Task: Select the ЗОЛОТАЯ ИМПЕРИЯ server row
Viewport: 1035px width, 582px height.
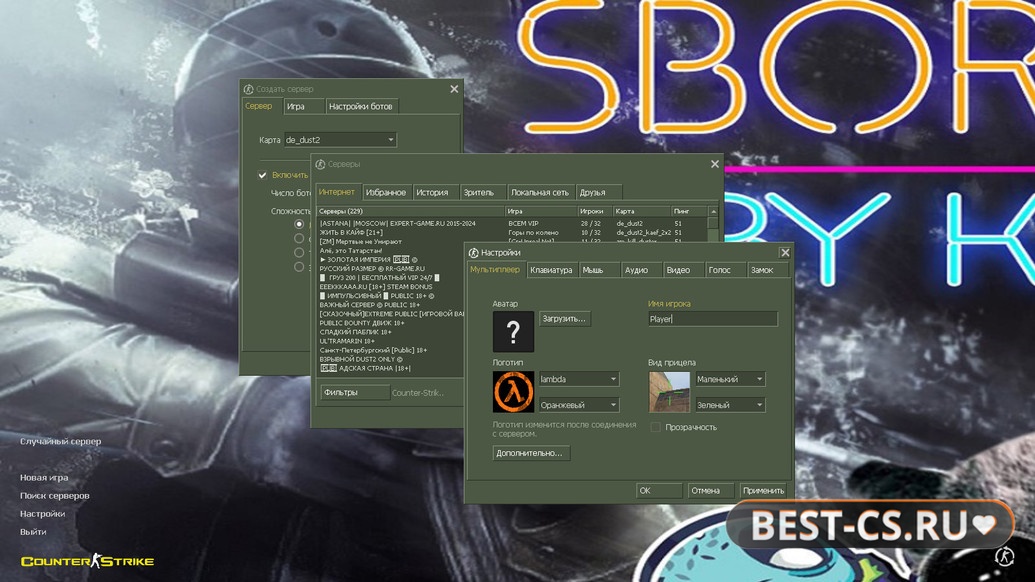Action: point(391,259)
